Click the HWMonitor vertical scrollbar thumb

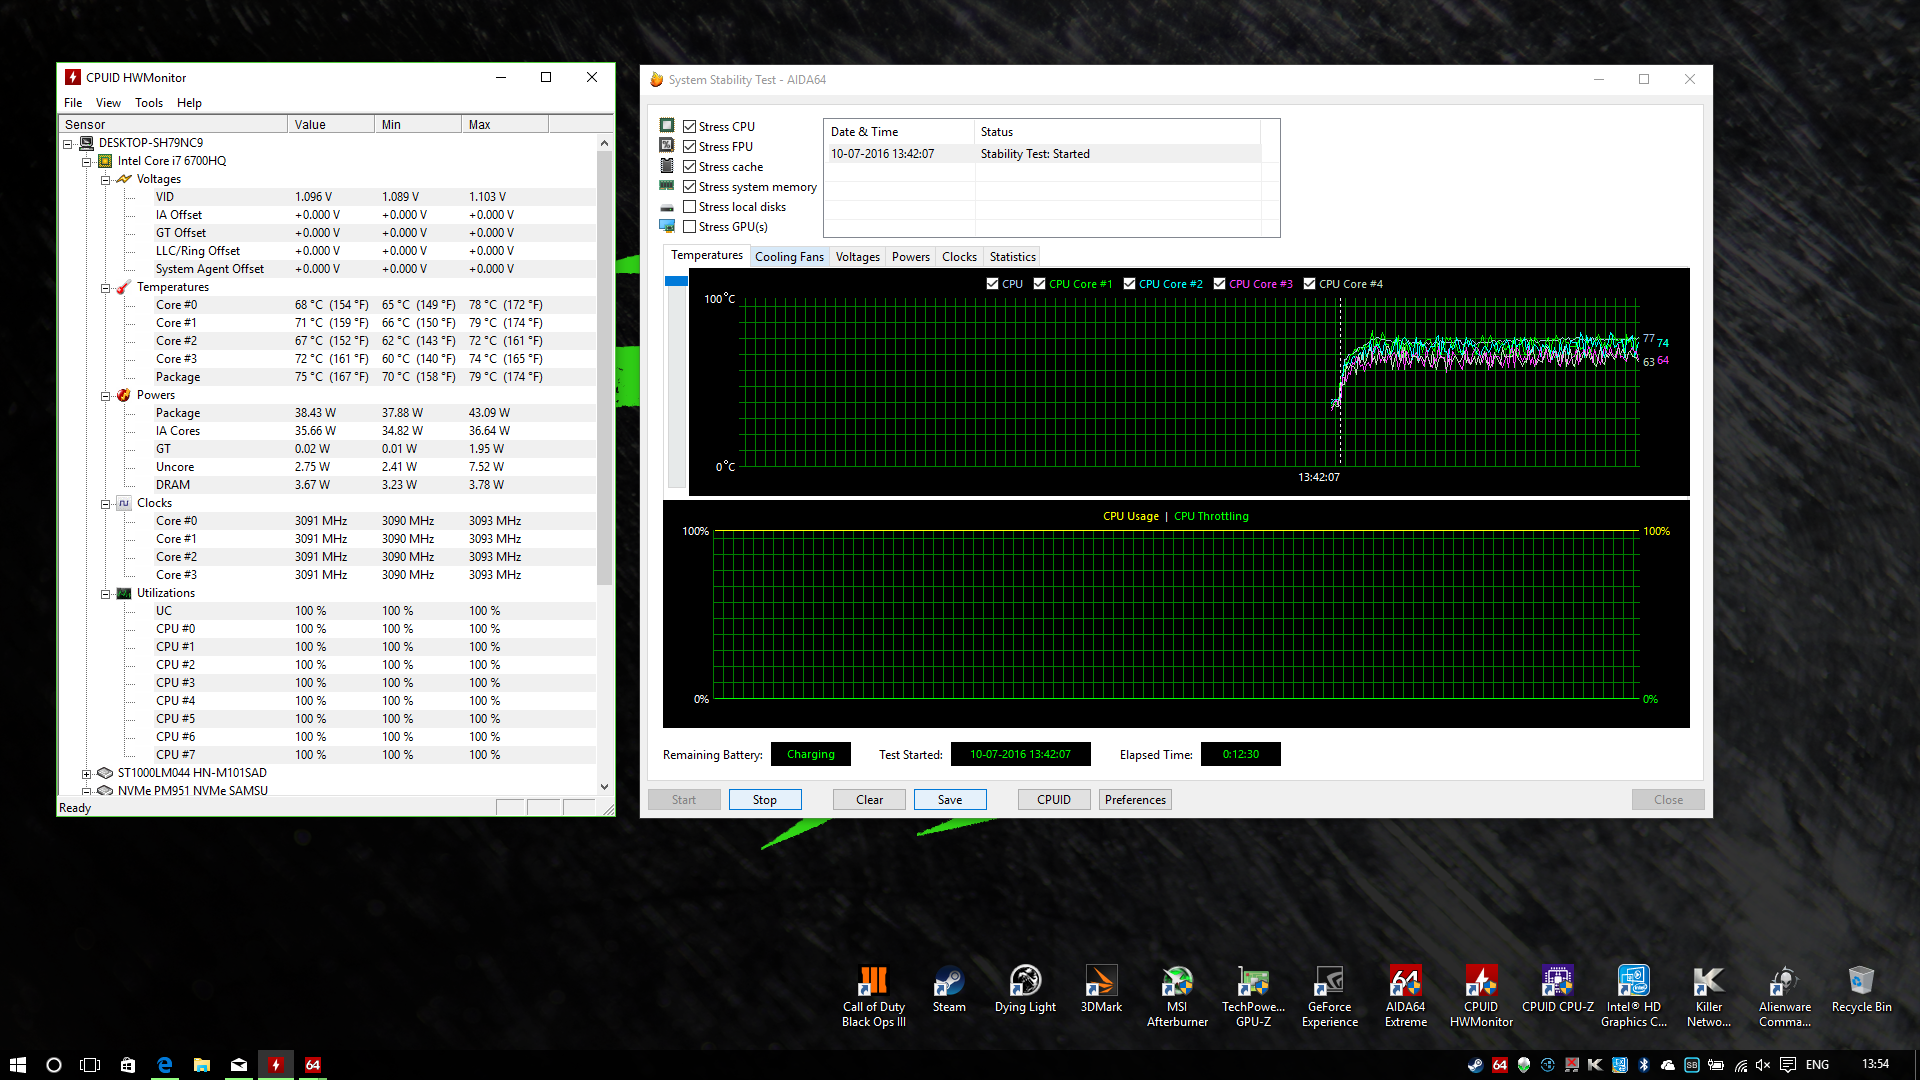[x=604, y=368]
